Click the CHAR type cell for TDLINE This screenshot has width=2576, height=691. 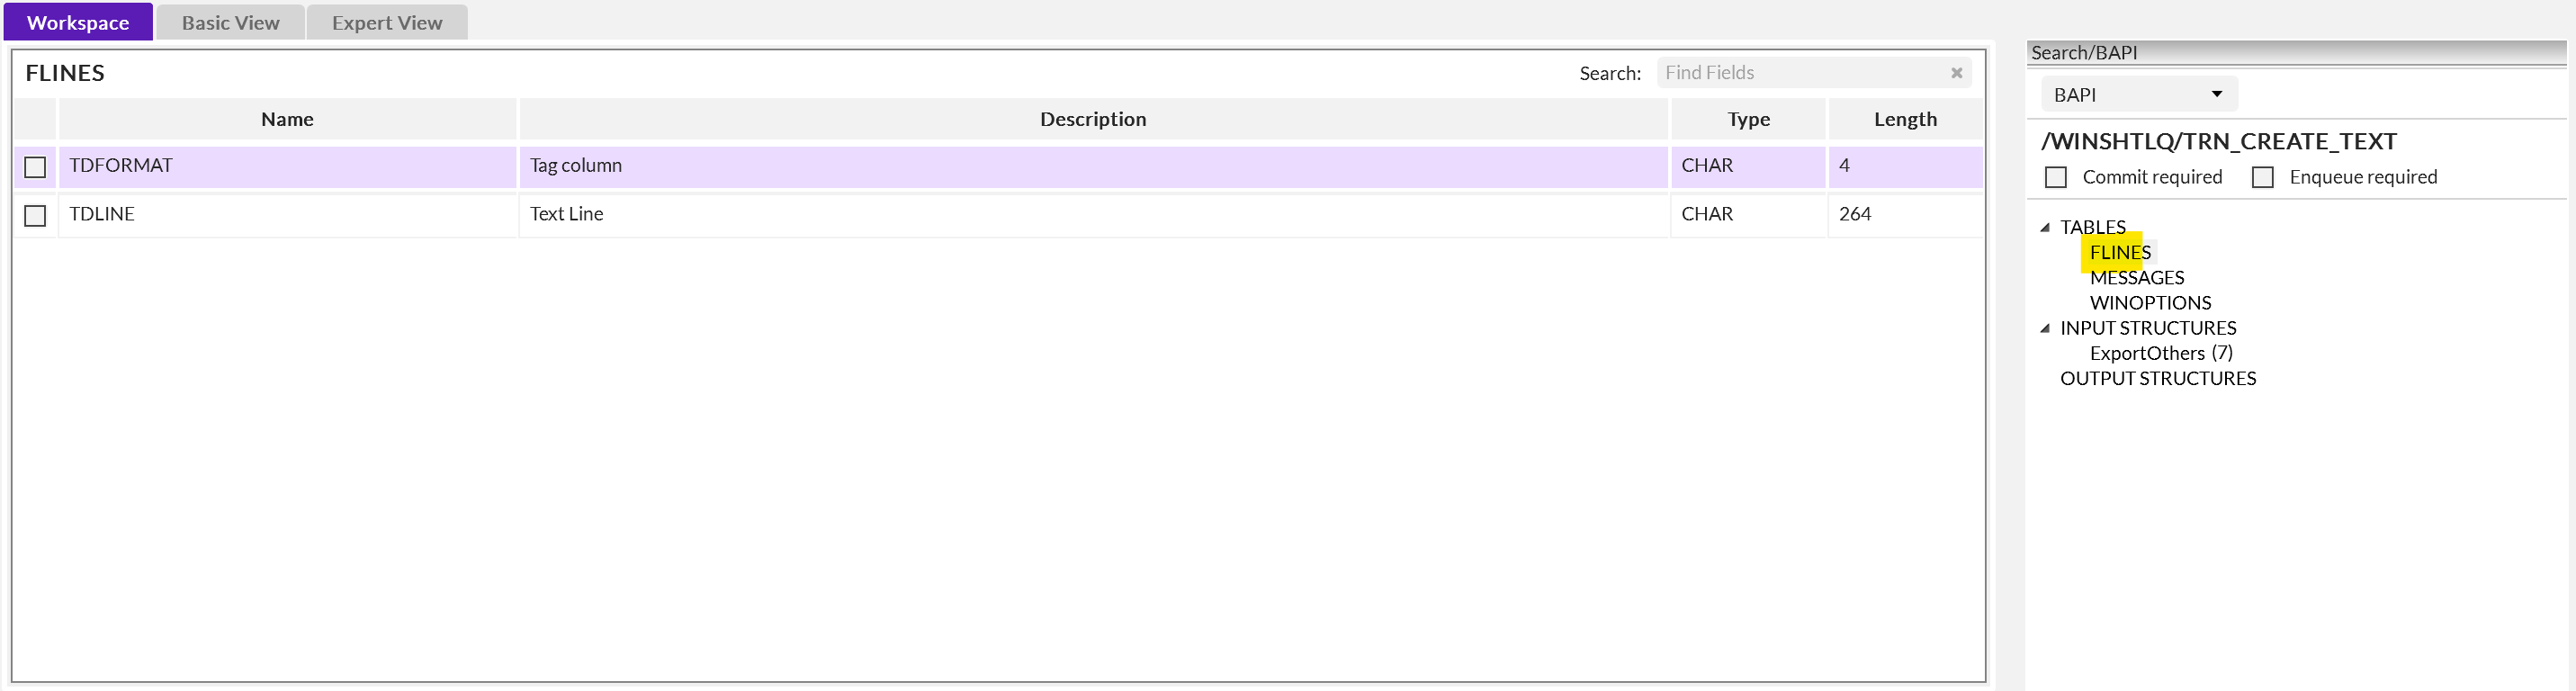pyautogui.click(x=1748, y=214)
